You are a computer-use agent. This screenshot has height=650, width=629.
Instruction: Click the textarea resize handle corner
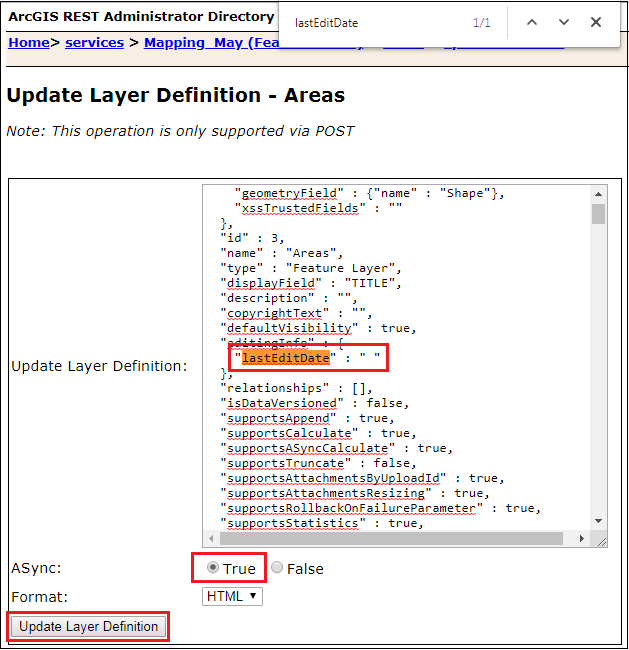[x=602, y=541]
